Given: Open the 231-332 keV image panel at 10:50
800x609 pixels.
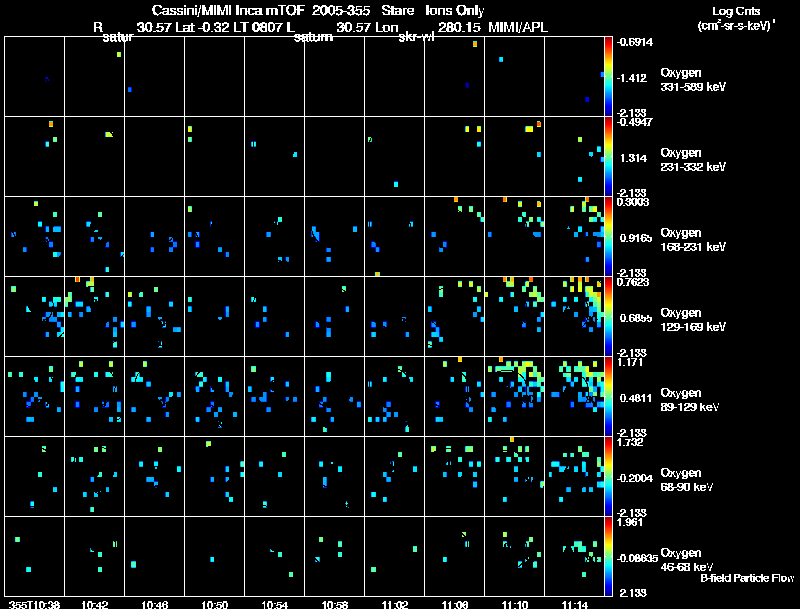Looking at the screenshot, I should (214, 156).
